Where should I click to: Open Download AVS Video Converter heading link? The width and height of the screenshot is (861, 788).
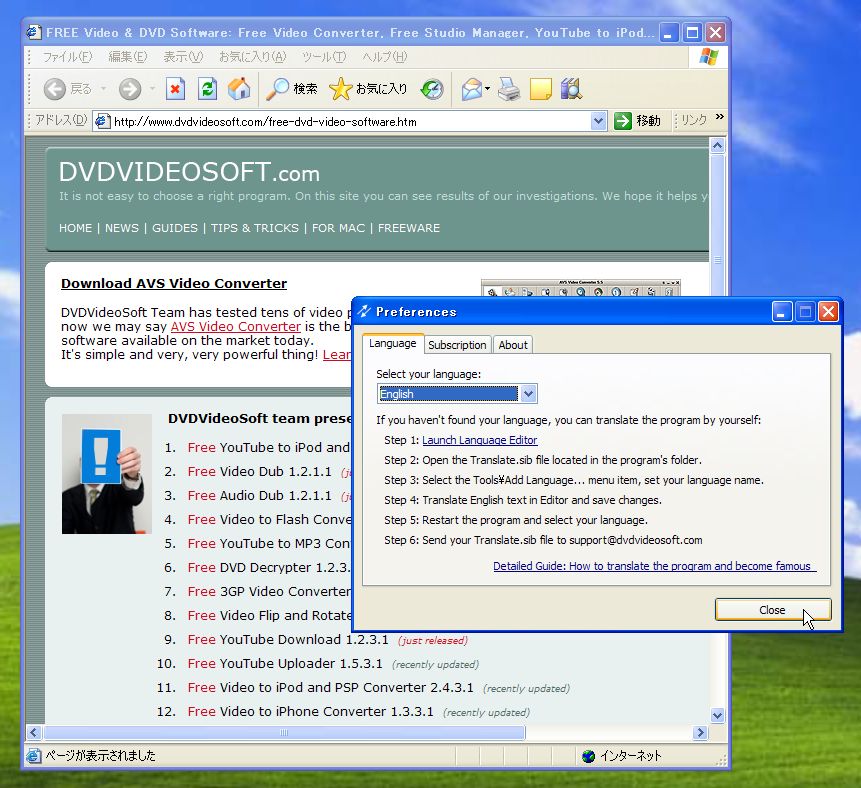[x=174, y=283]
